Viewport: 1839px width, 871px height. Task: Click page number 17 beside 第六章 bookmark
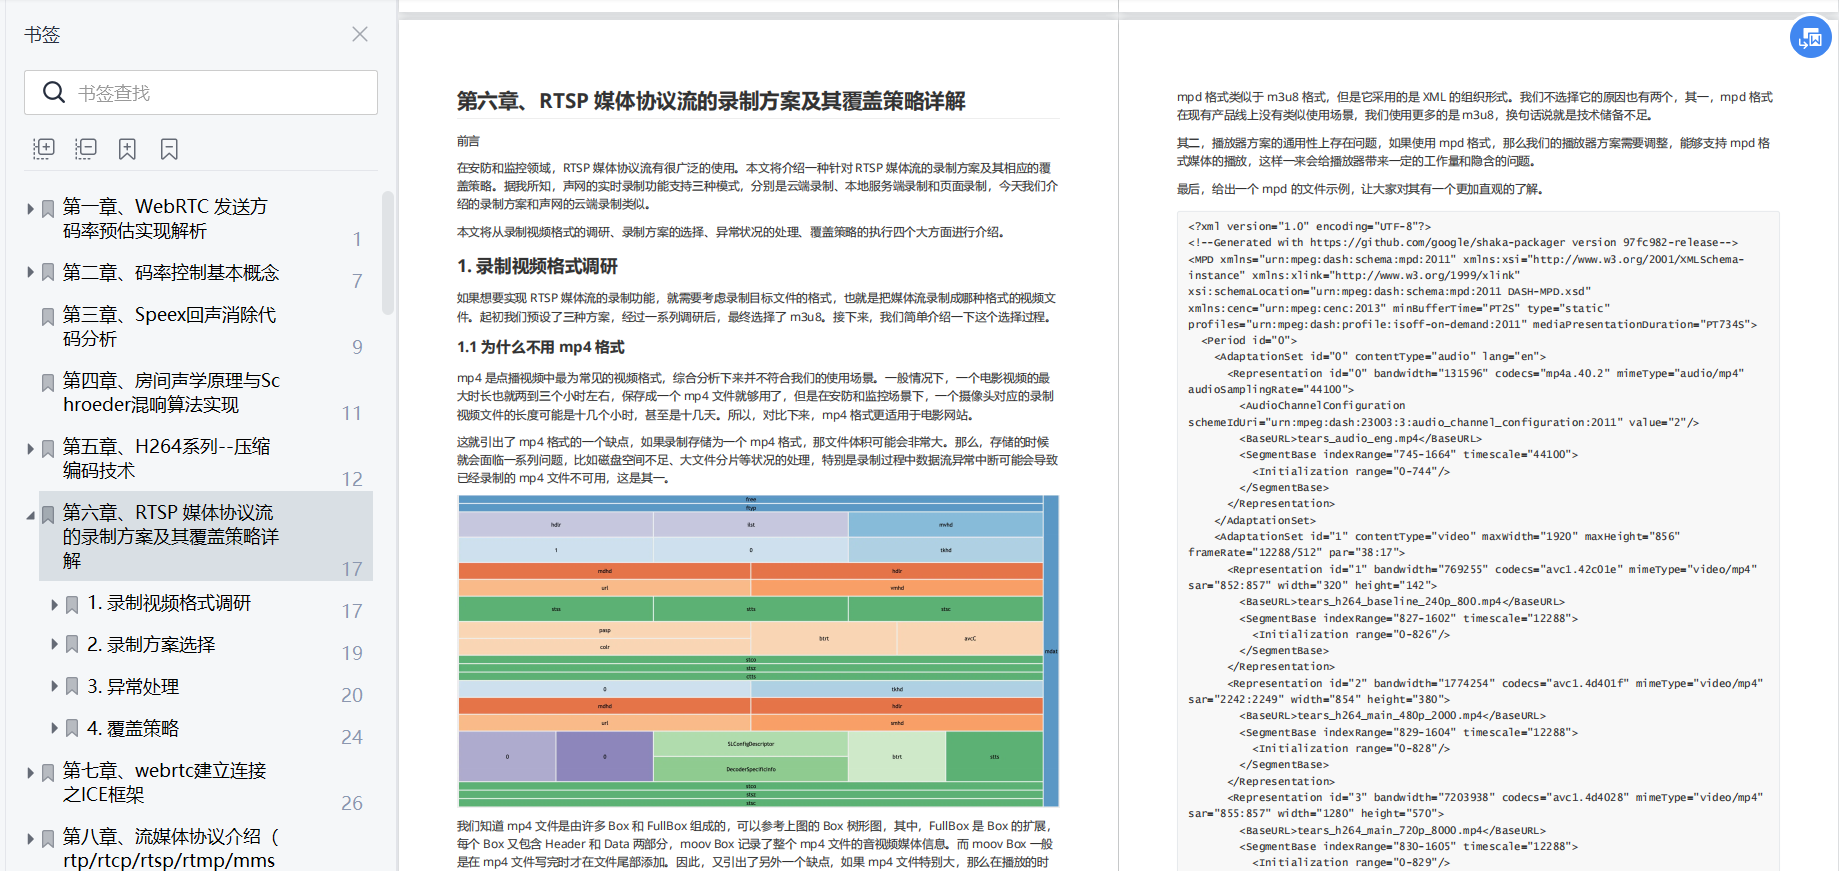(x=352, y=569)
